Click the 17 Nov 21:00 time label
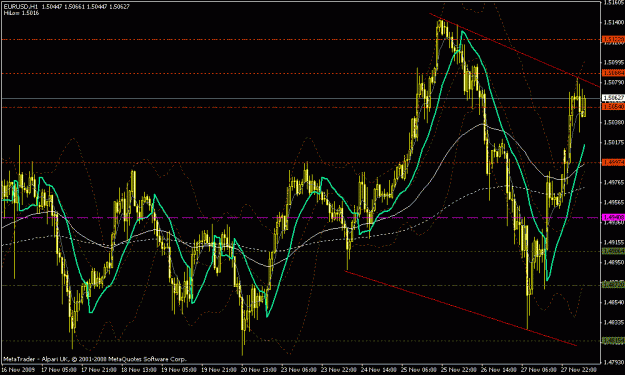625x375 pixels. [x=99, y=369]
